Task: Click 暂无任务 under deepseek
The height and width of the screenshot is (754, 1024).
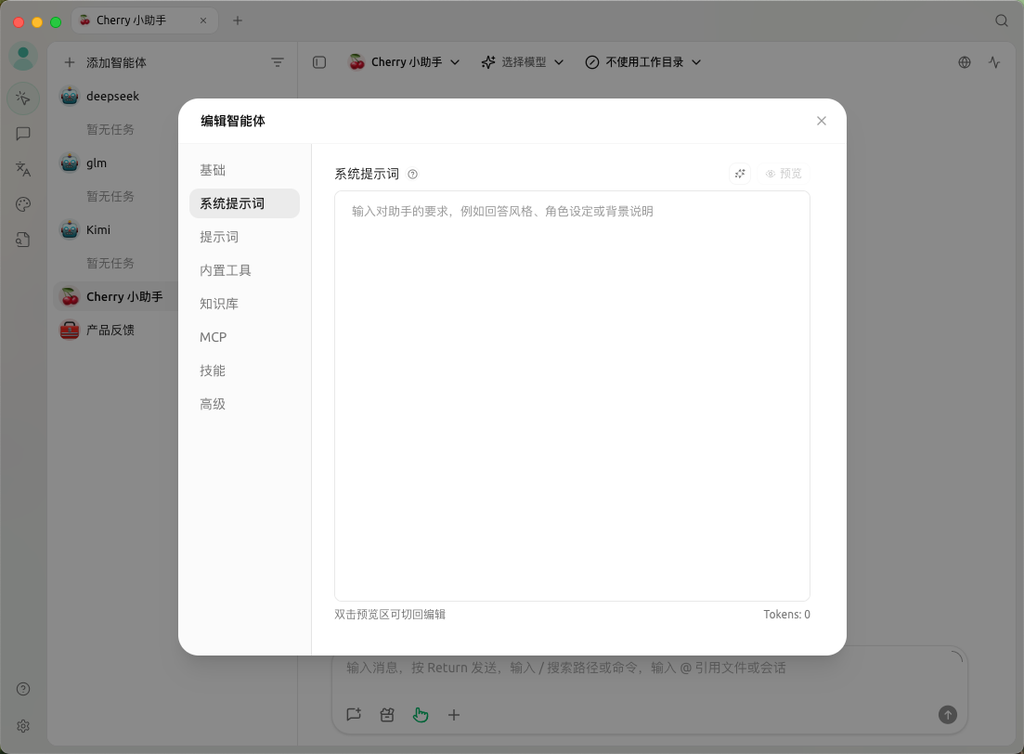Action: click(x=110, y=130)
